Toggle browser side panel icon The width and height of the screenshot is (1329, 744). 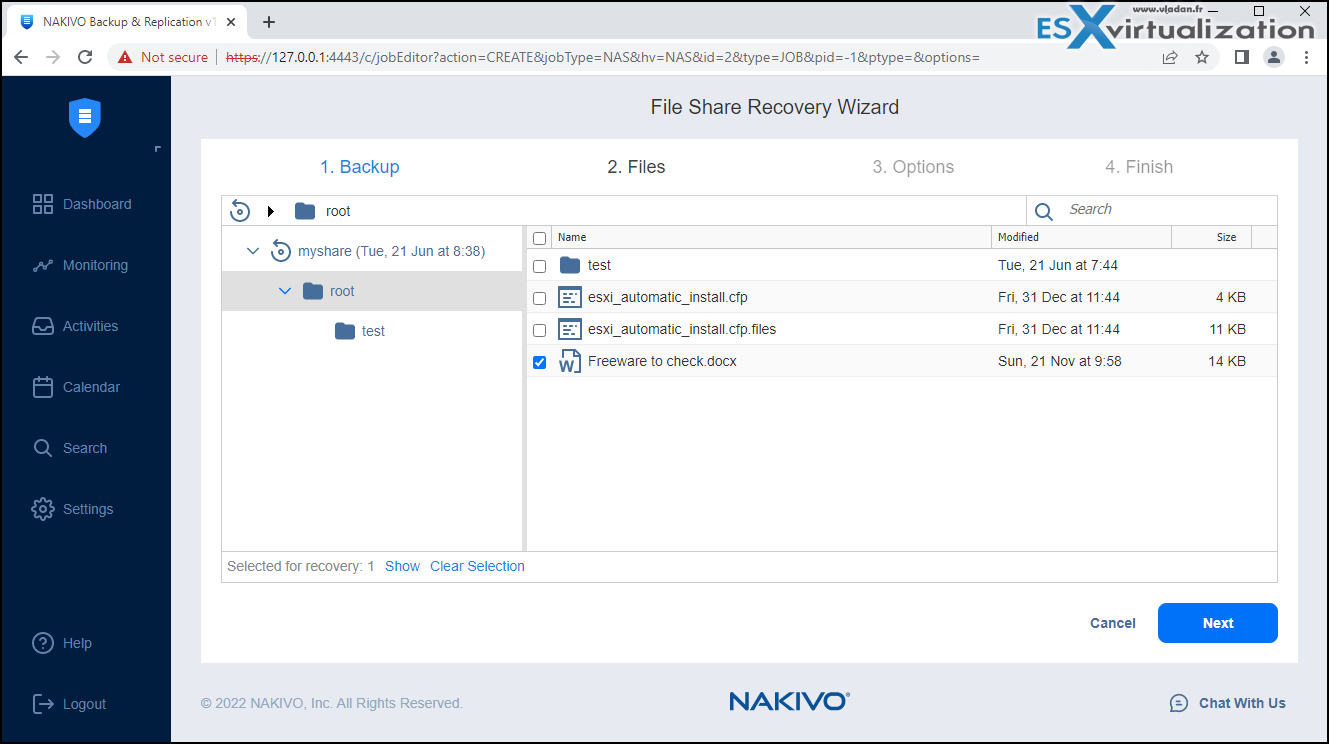click(1241, 57)
